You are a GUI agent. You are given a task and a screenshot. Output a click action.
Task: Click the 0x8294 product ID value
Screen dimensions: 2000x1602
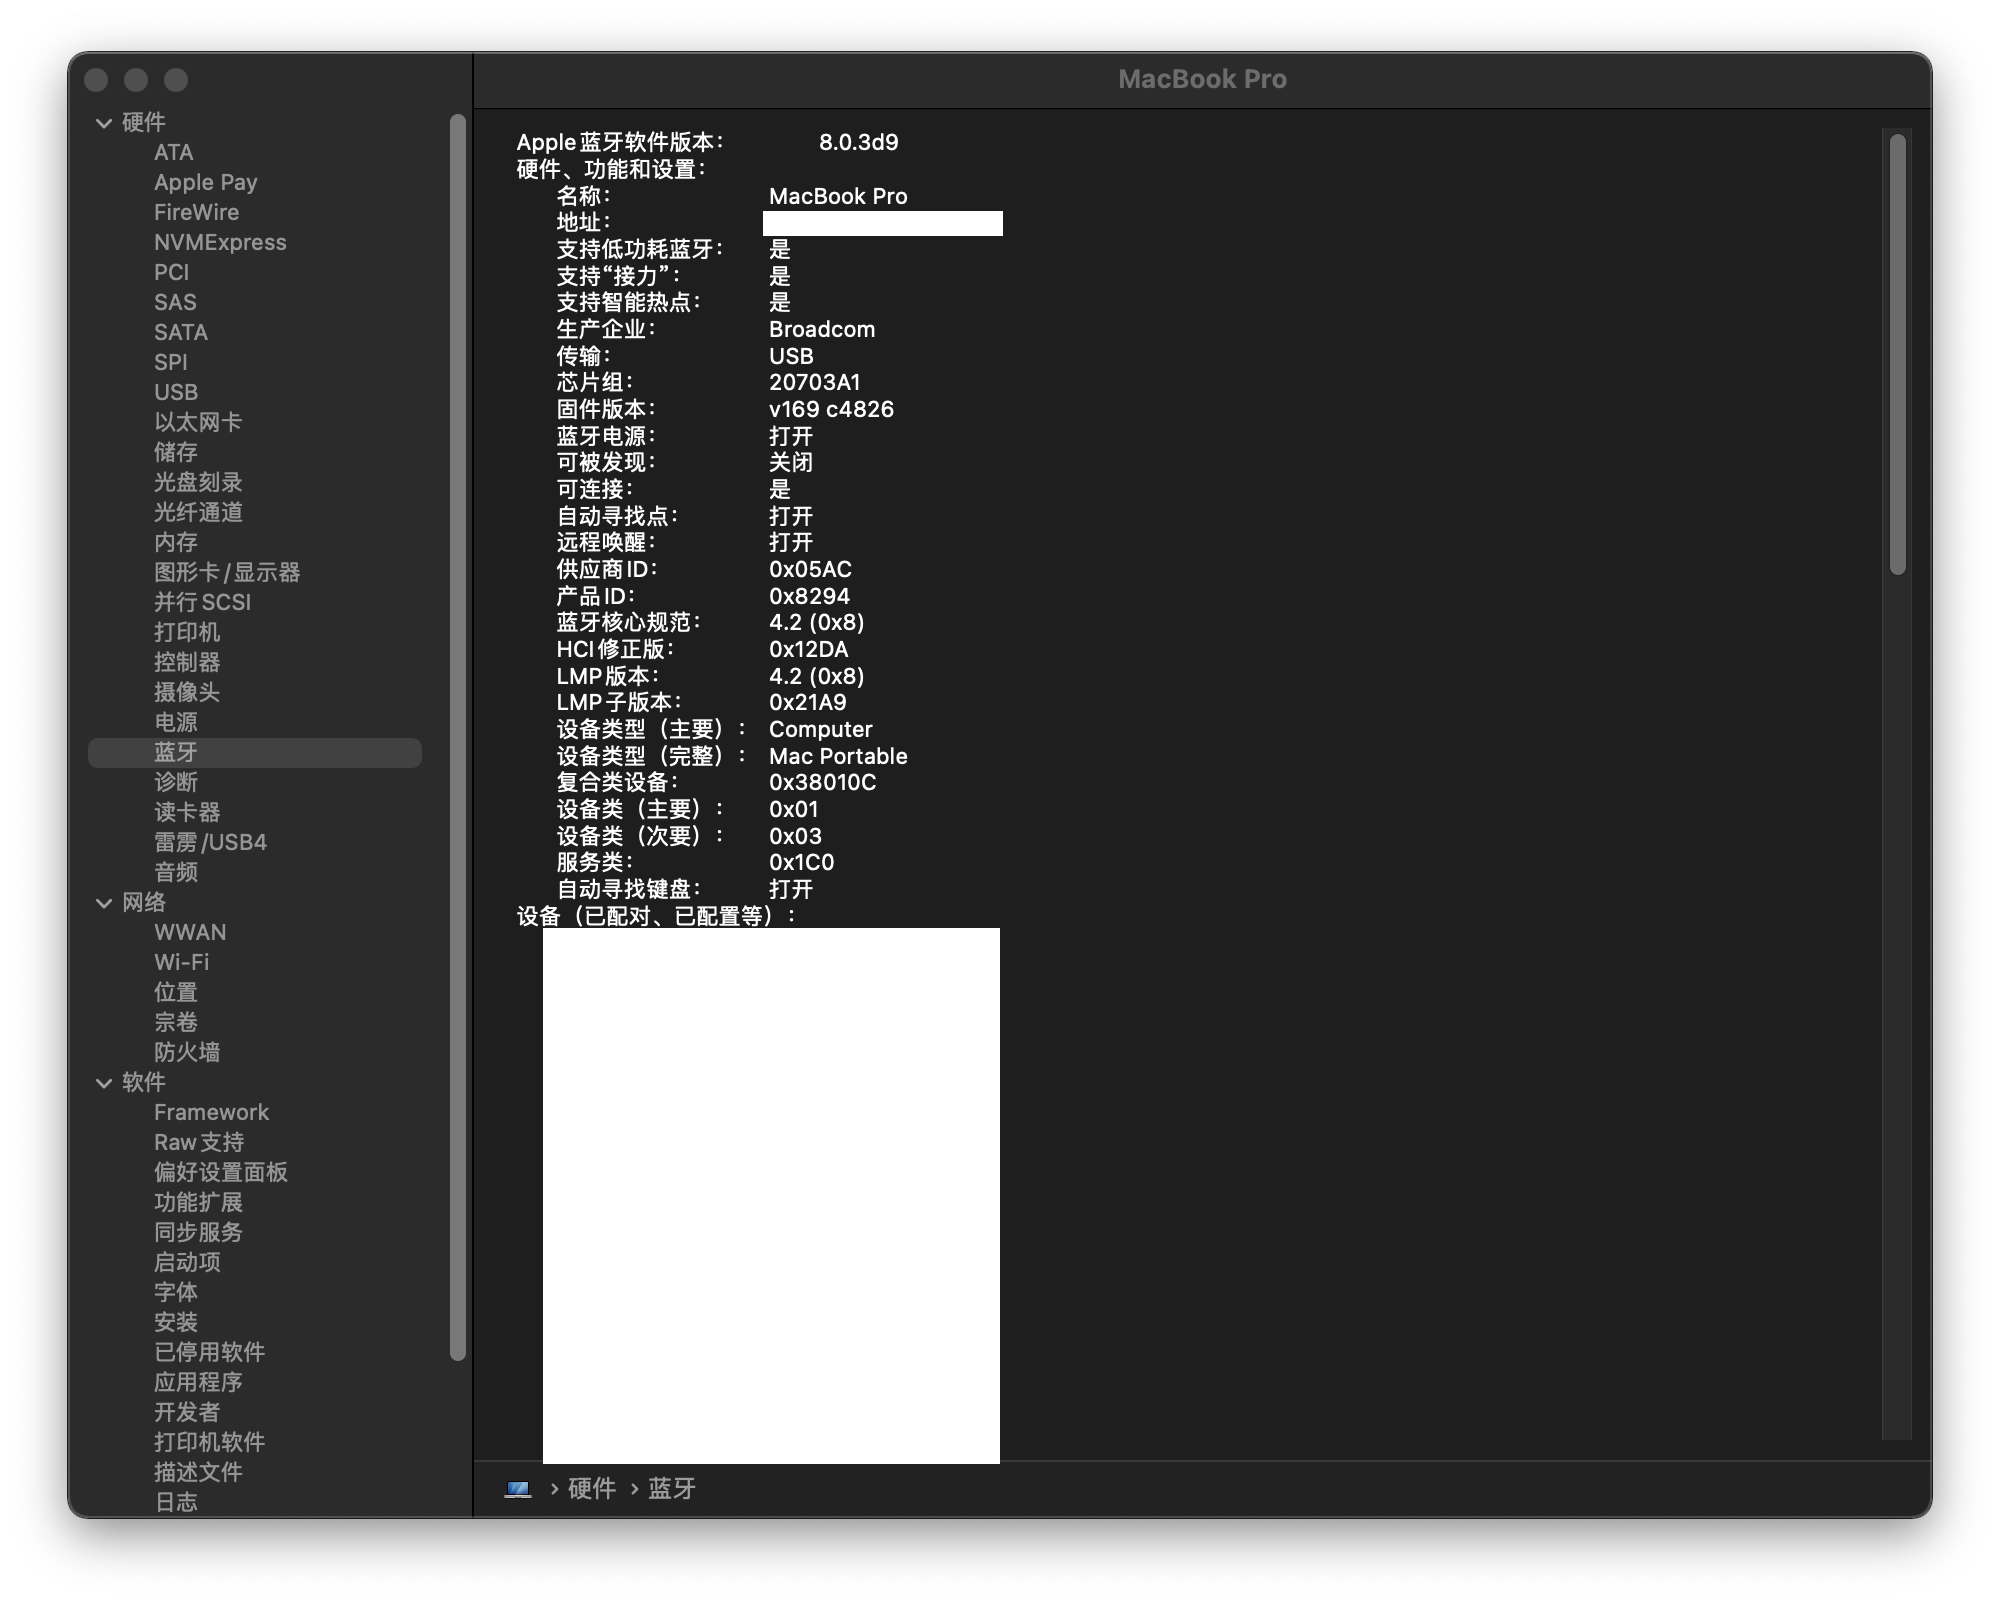tap(809, 596)
